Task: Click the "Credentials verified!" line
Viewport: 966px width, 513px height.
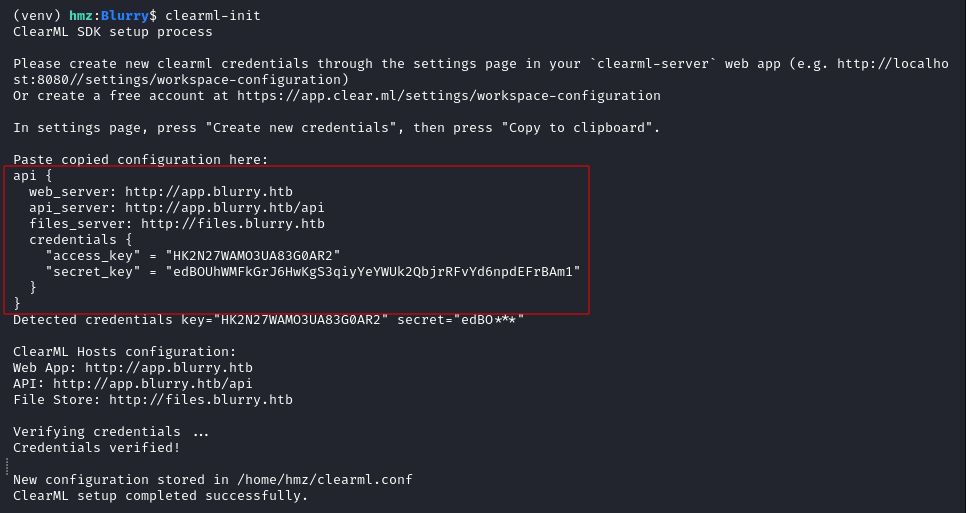Action: click(x=97, y=448)
